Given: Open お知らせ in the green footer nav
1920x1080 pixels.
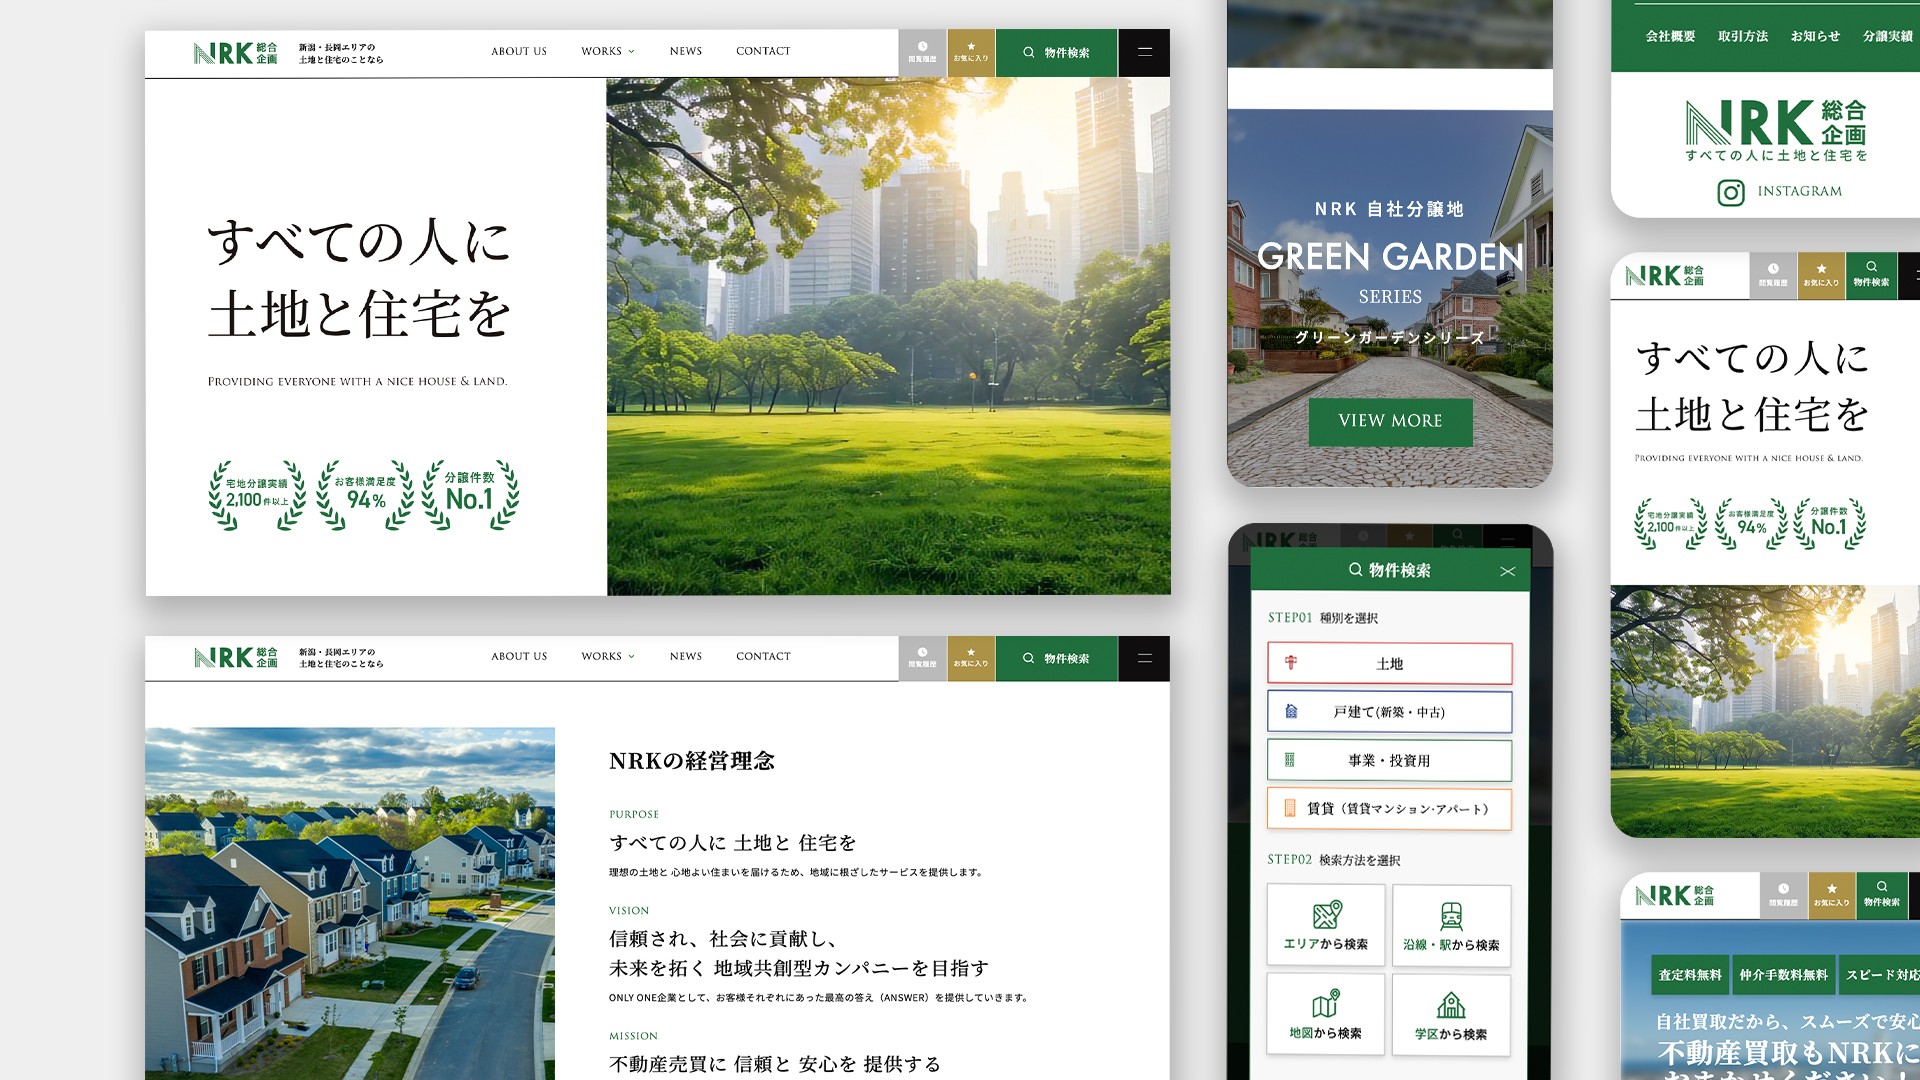Looking at the screenshot, I should [1815, 36].
